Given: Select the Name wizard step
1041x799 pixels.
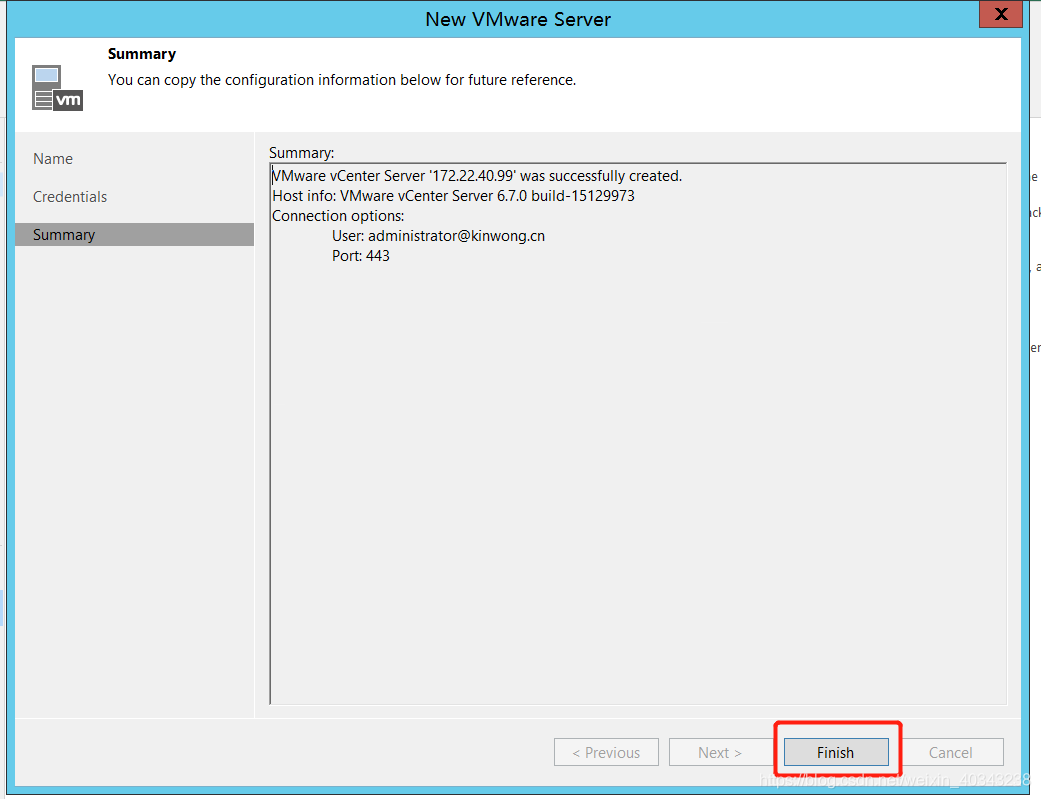Looking at the screenshot, I should pos(53,159).
